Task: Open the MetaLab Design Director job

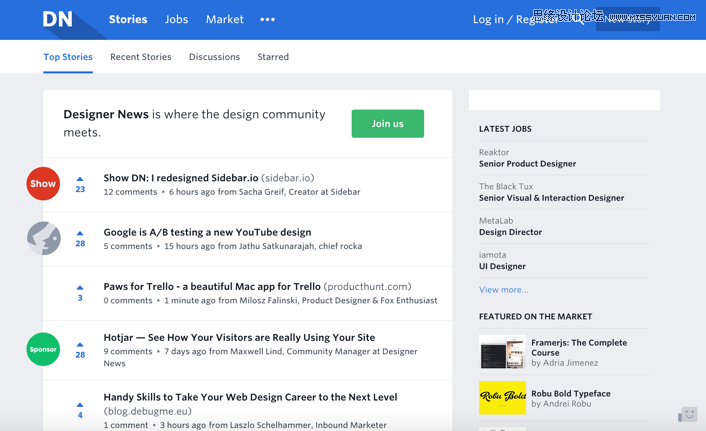Action: tap(510, 232)
